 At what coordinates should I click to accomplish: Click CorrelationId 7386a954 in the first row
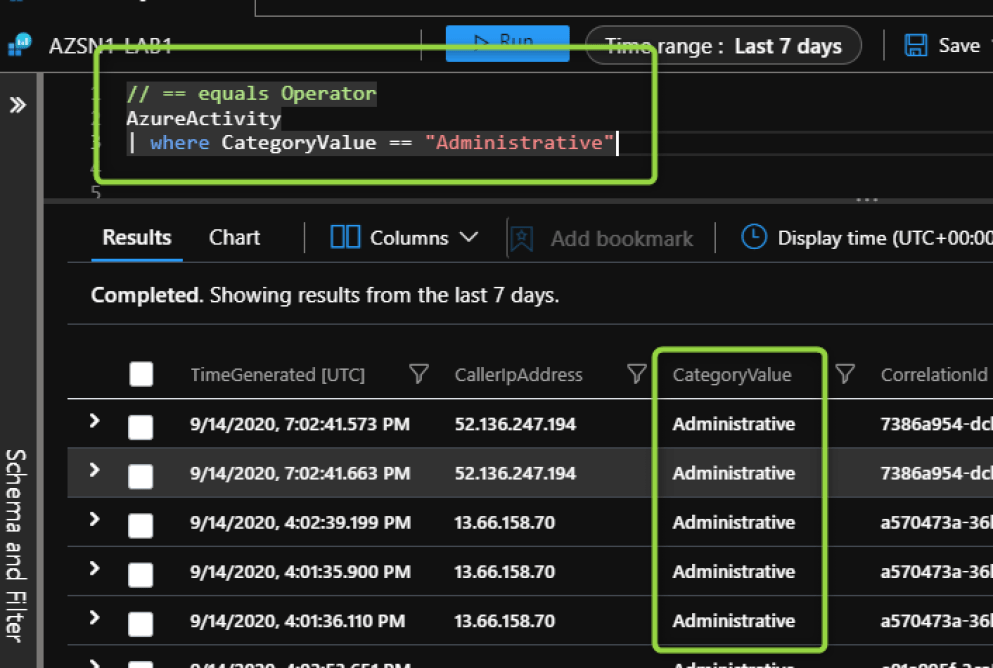(936, 424)
